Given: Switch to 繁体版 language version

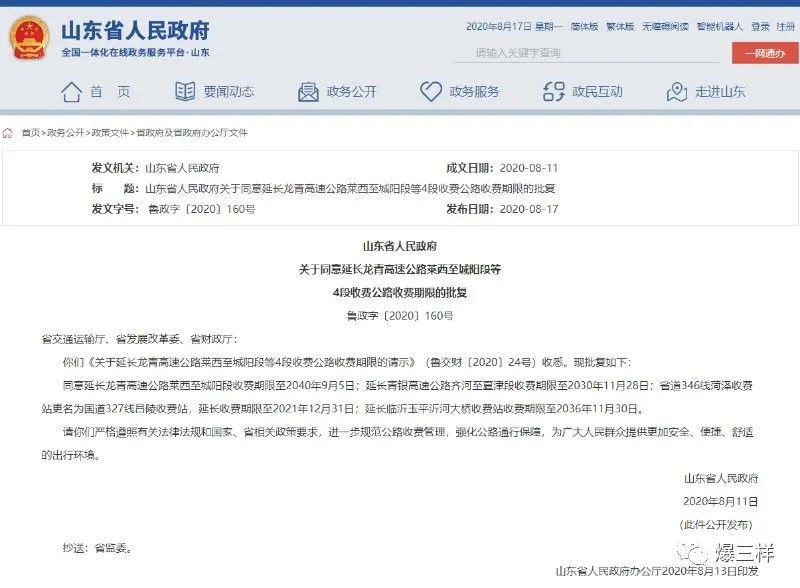Looking at the screenshot, I should [x=620, y=27].
